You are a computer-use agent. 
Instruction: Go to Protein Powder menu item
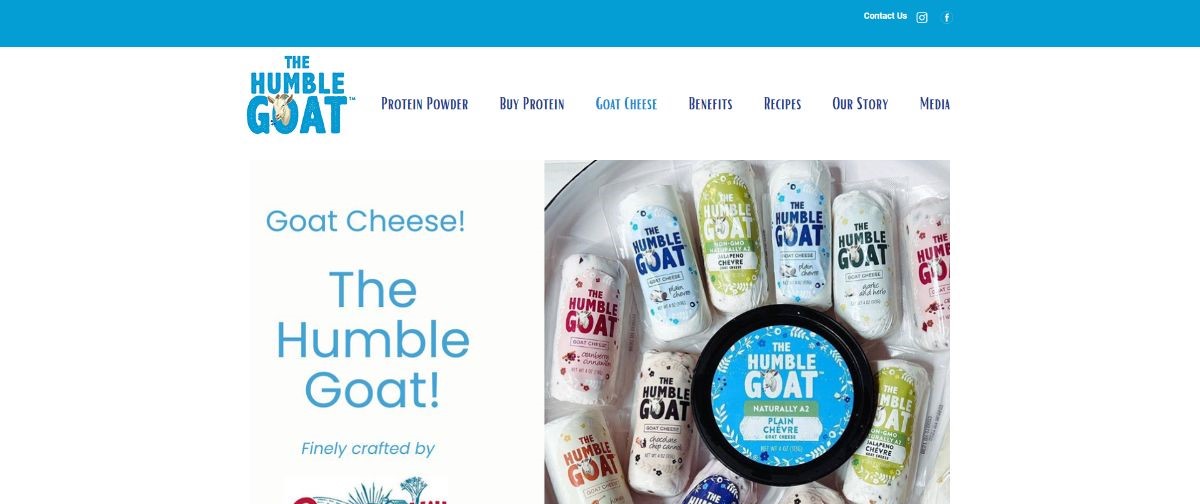(424, 104)
